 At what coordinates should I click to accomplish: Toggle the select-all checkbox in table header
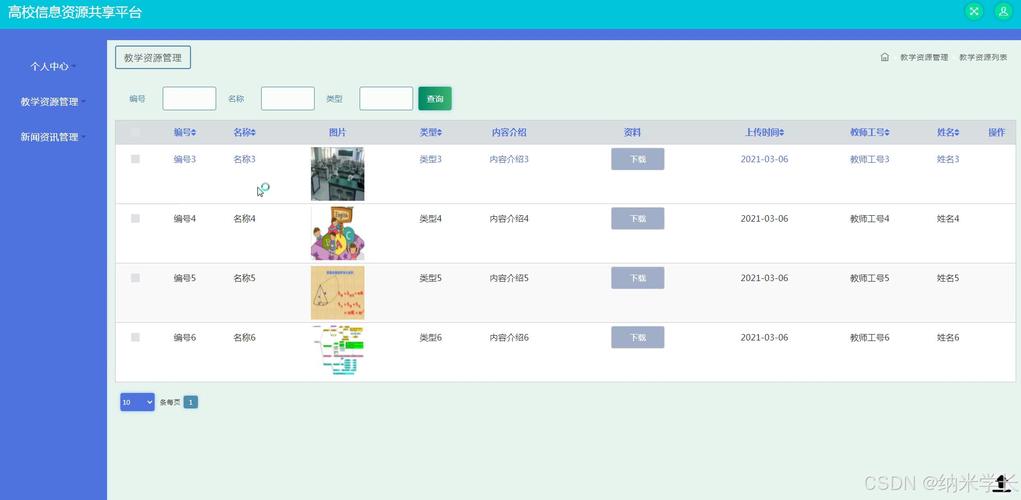click(x=135, y=132)
